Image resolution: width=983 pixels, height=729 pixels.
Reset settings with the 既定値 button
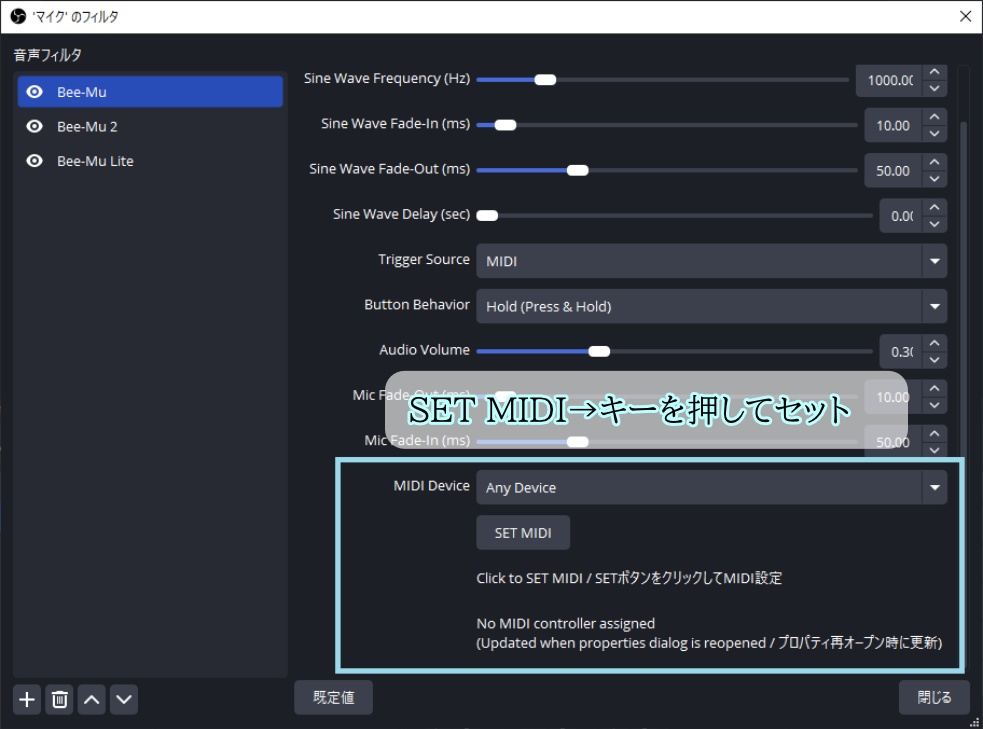point(333,697)
